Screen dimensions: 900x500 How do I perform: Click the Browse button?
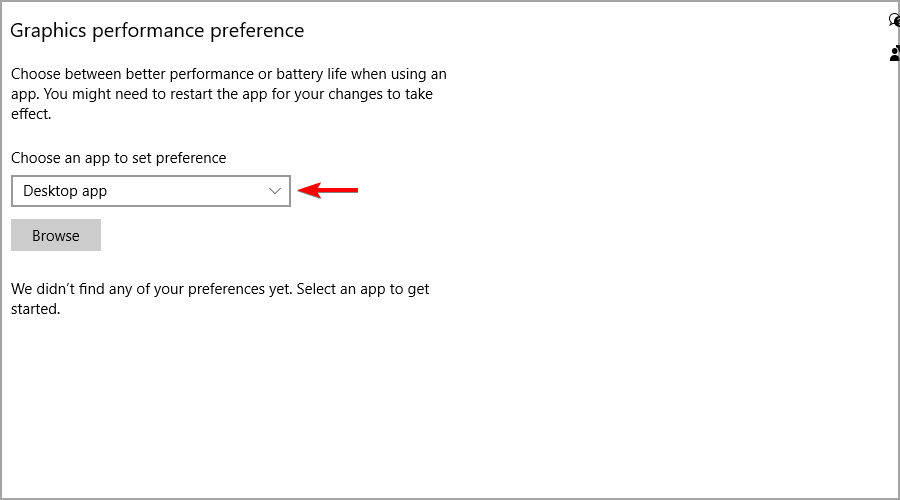(x=56, y=235)
